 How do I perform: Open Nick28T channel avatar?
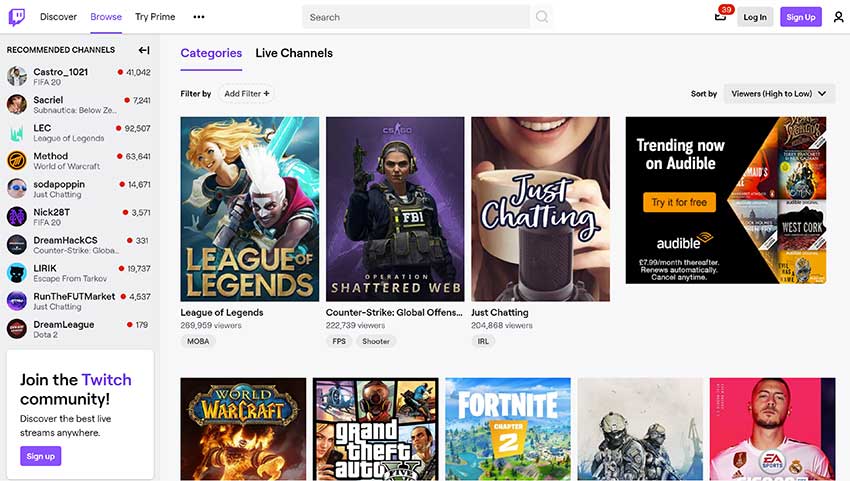[17, 216]
